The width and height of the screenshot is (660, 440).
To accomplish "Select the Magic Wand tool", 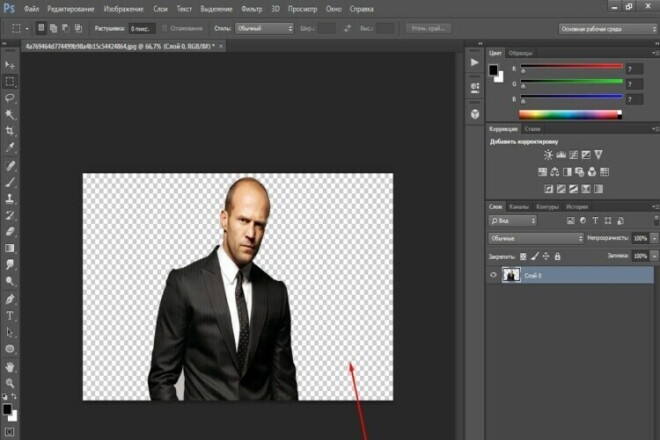I will [10, 115].
